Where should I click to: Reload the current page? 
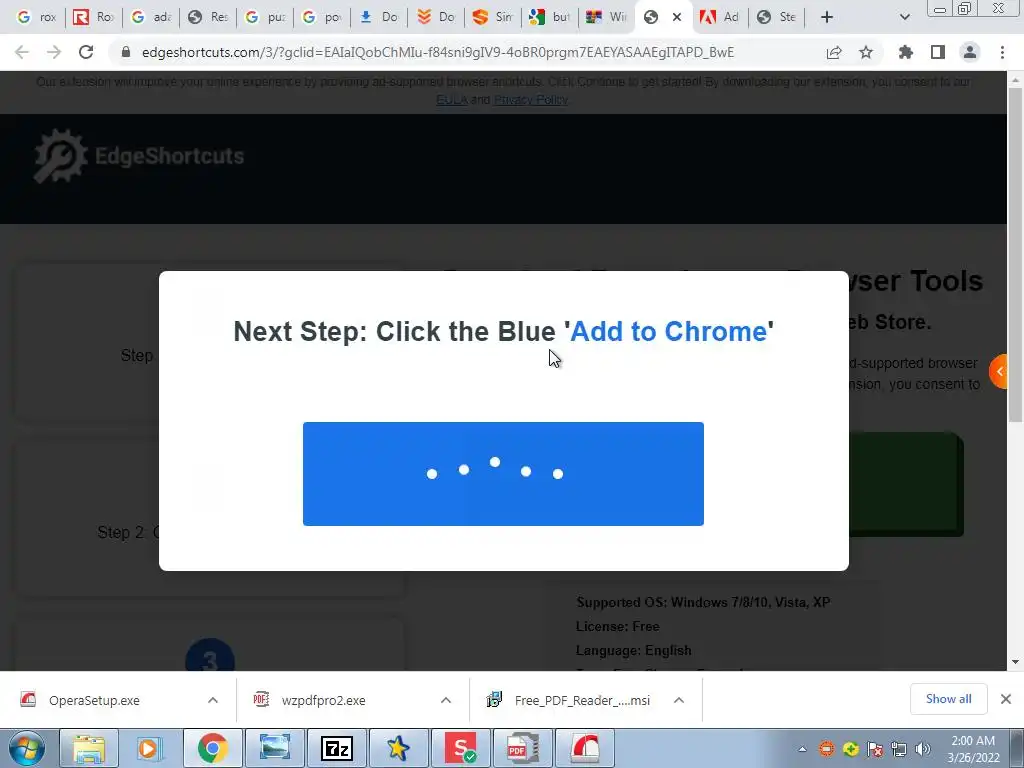86,52
